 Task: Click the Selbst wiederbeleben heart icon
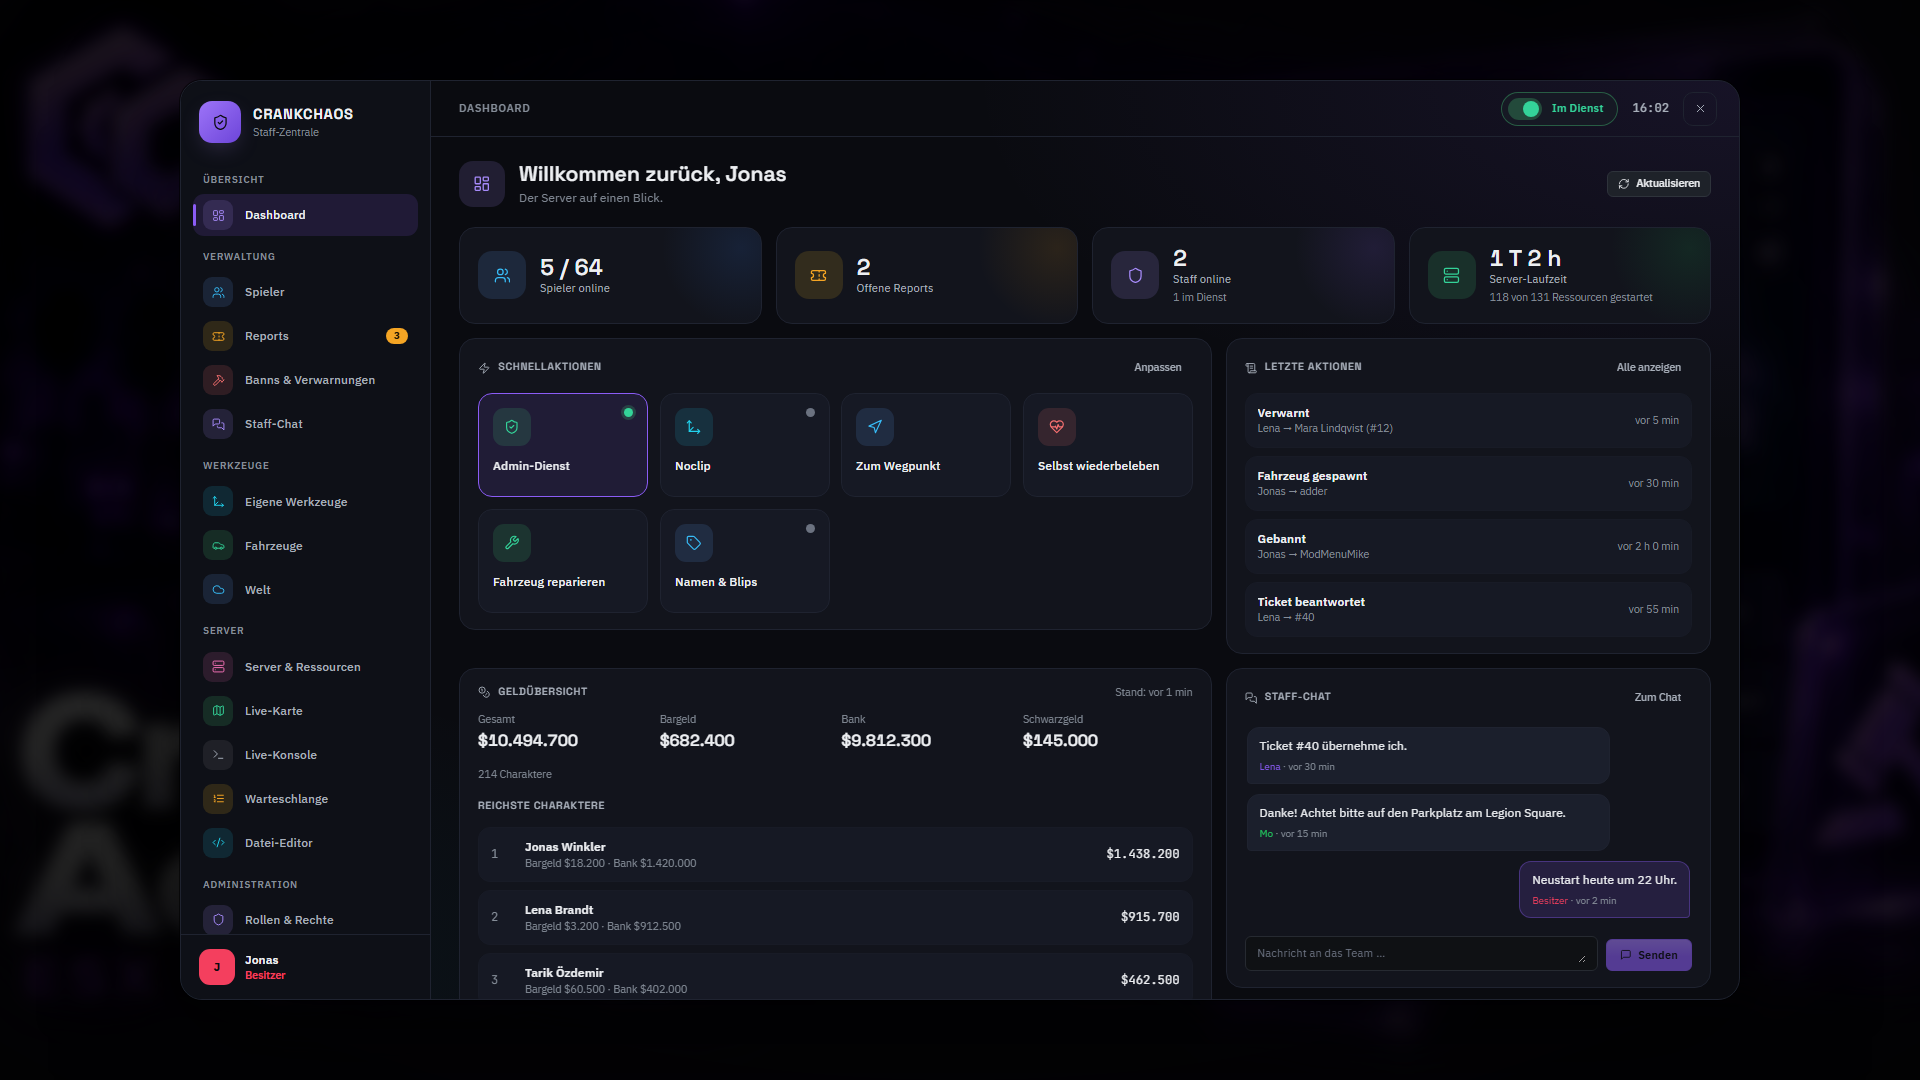click(x=1057, y=427)
